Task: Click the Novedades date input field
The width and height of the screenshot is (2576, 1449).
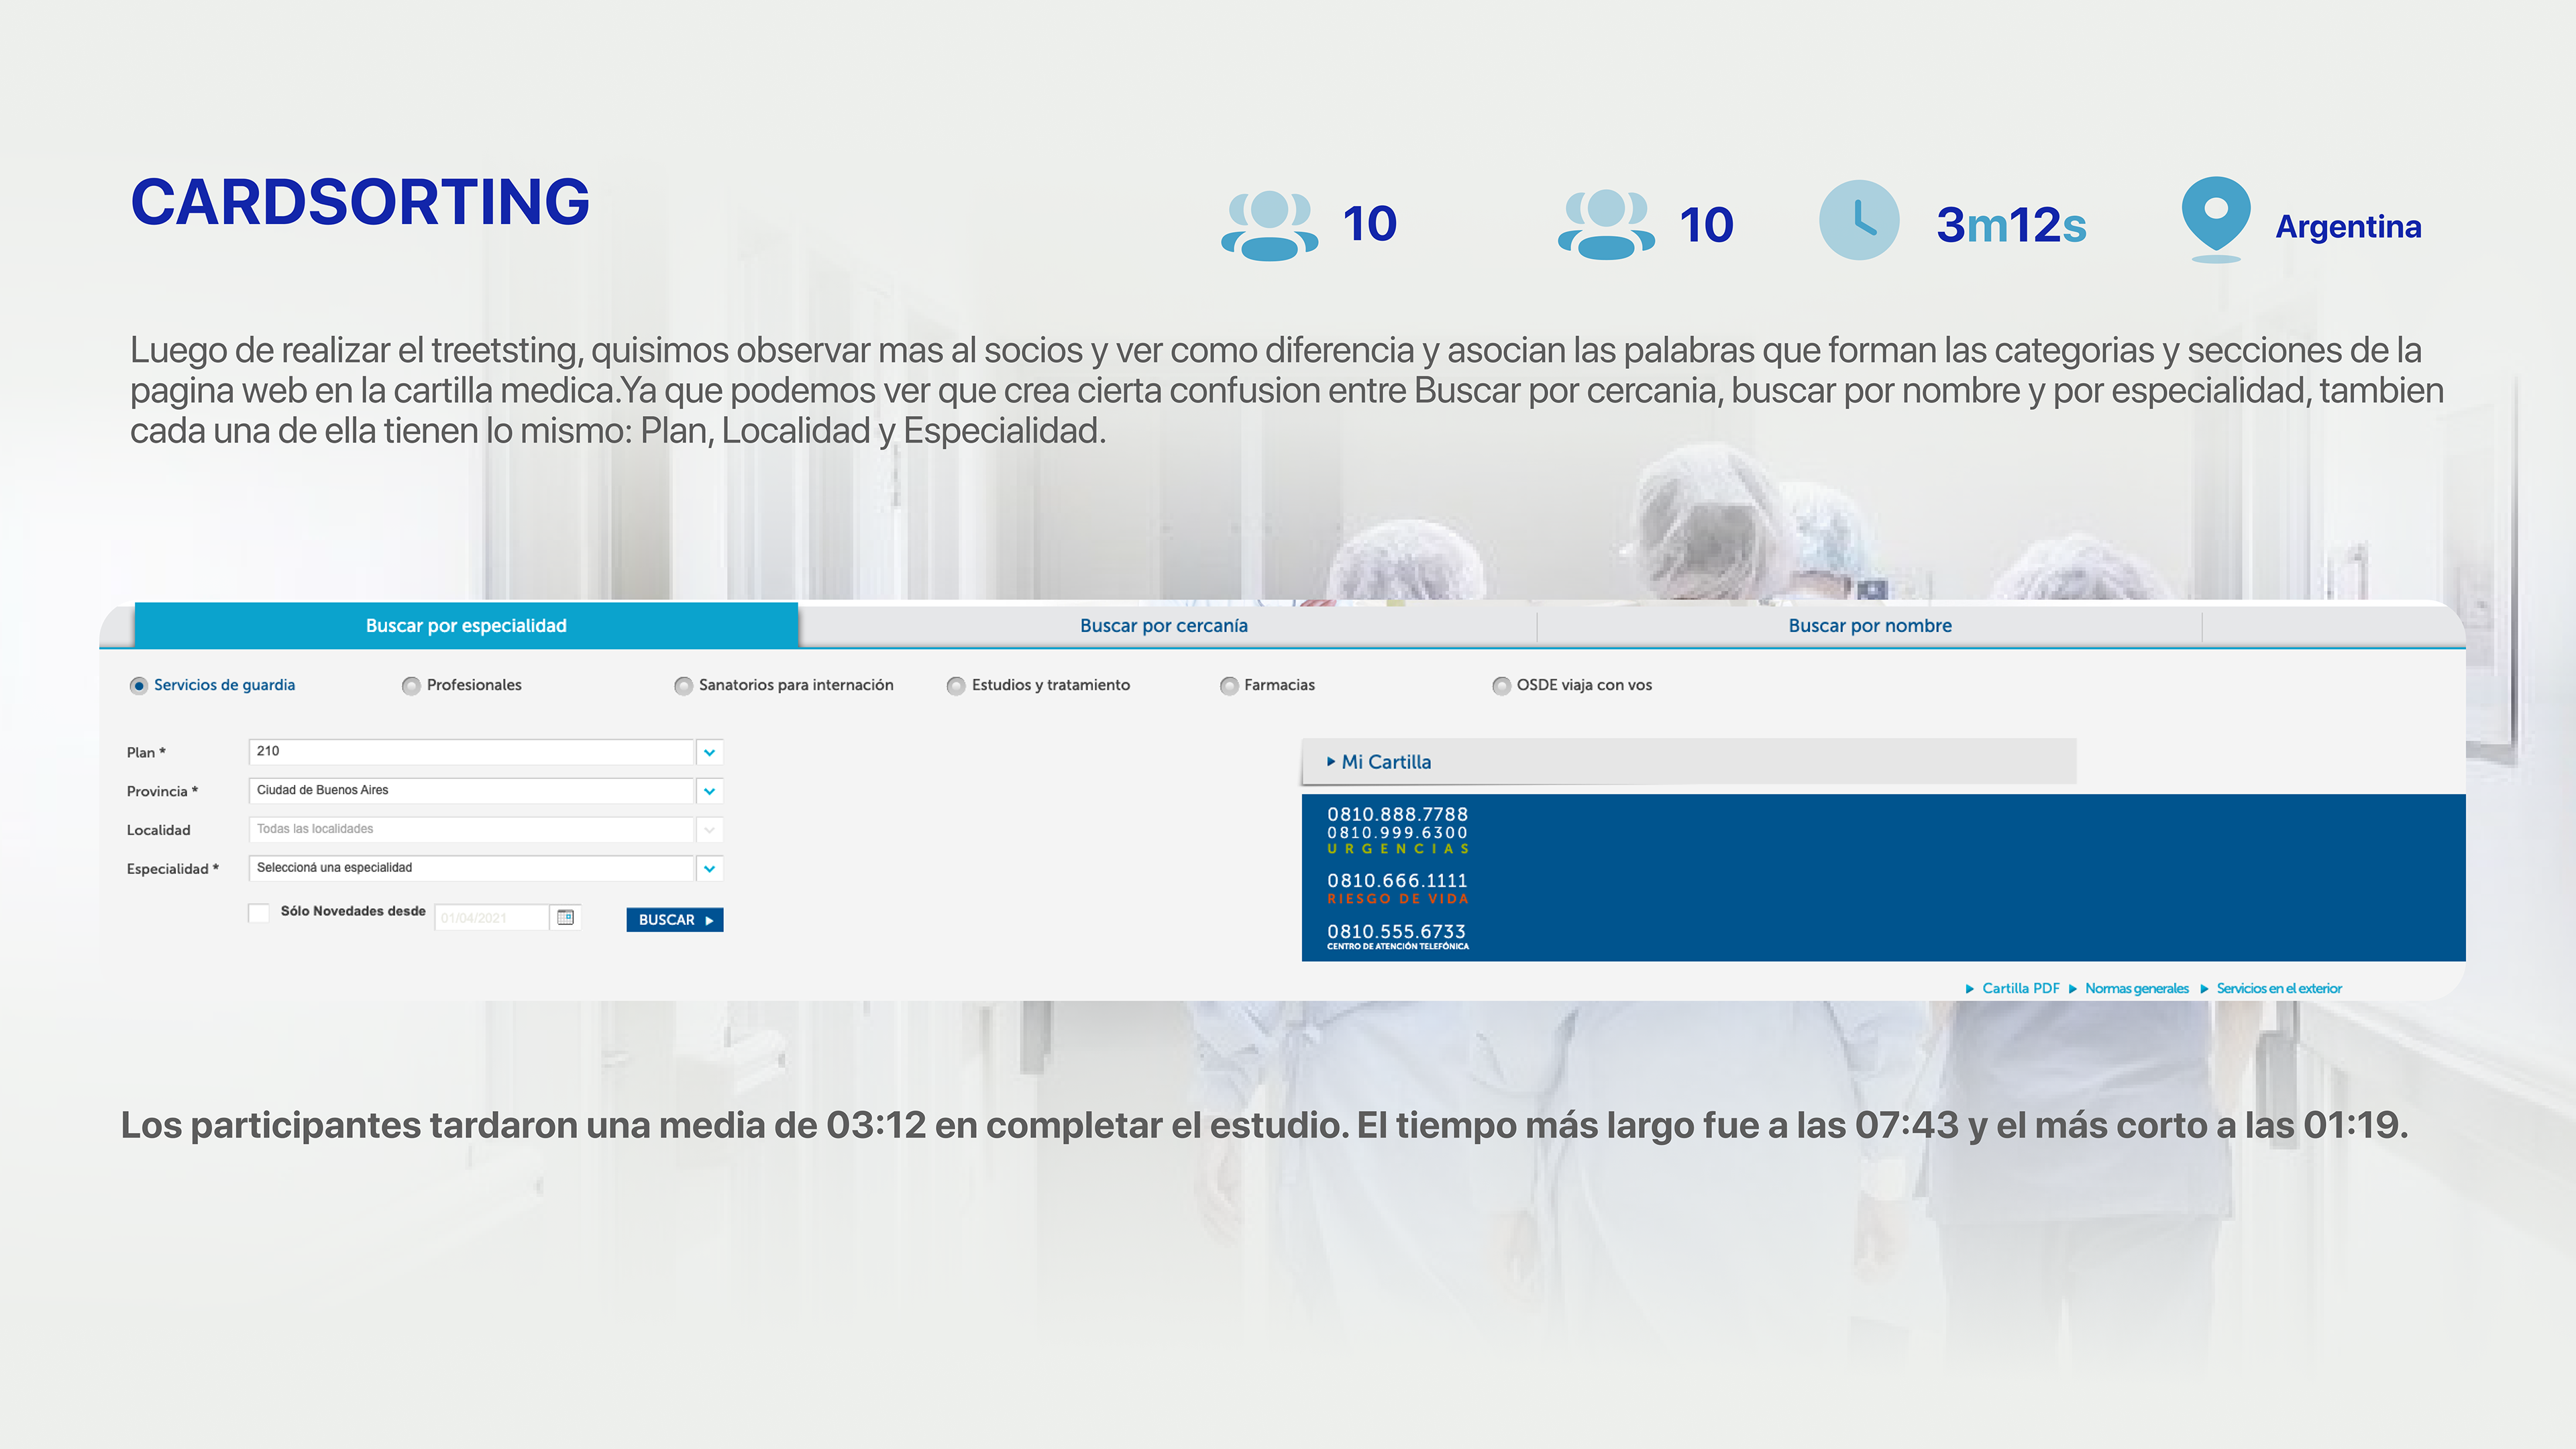Action: (490, 918)
